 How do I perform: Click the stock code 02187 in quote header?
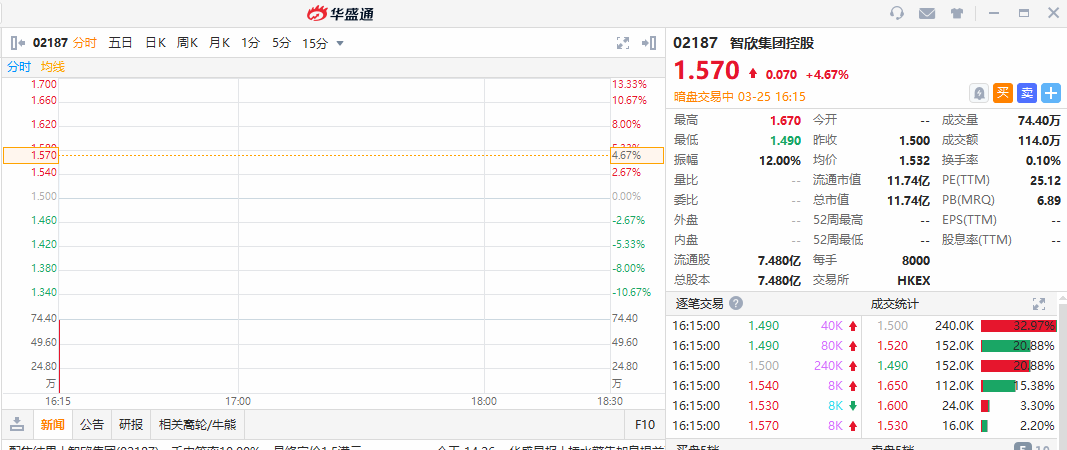coord(695,43)
